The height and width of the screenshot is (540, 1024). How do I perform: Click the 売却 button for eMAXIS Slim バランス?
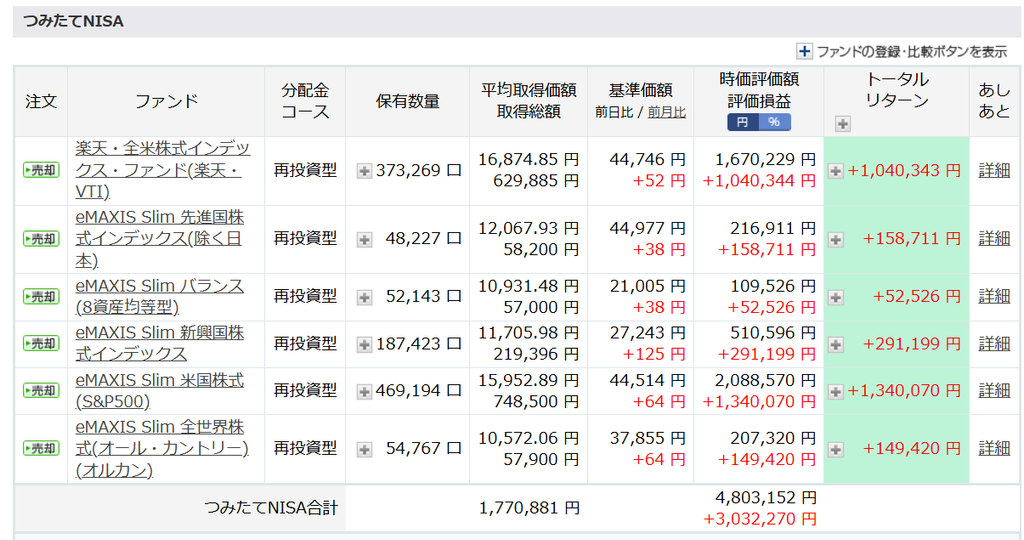(x=41, y=296)
